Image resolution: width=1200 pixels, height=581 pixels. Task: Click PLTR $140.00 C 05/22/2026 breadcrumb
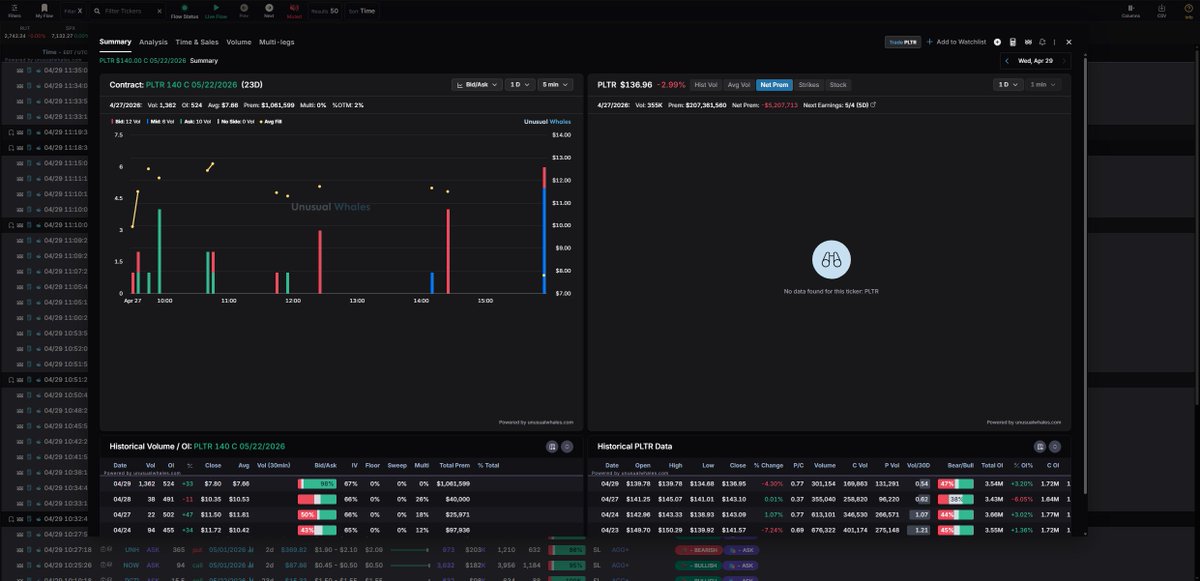(x=143, y=61)
